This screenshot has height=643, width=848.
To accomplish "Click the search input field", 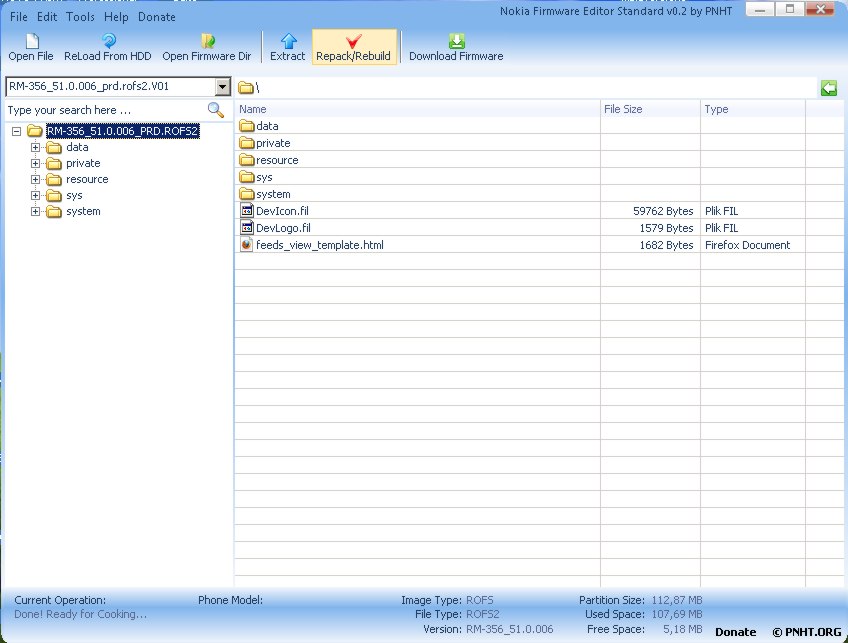I will [105, 110].
